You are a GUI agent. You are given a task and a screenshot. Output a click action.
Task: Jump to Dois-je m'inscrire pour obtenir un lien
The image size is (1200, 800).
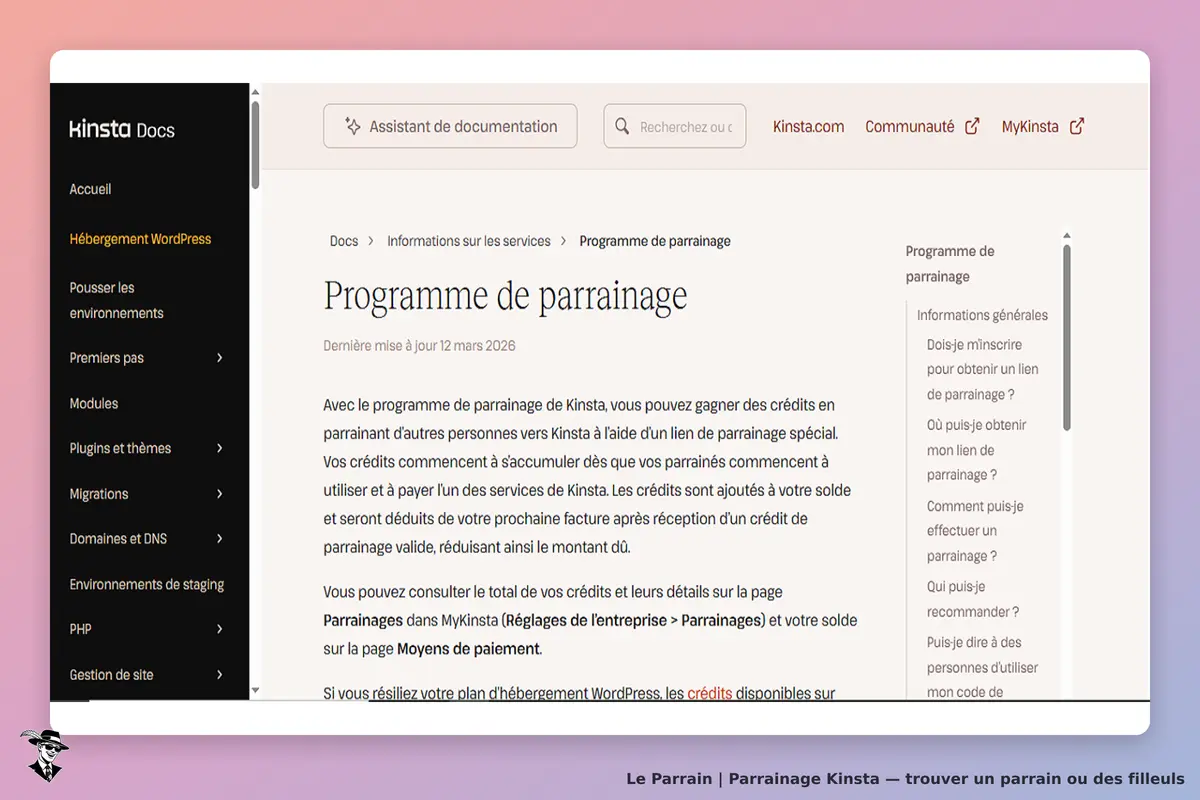[983, 369]
